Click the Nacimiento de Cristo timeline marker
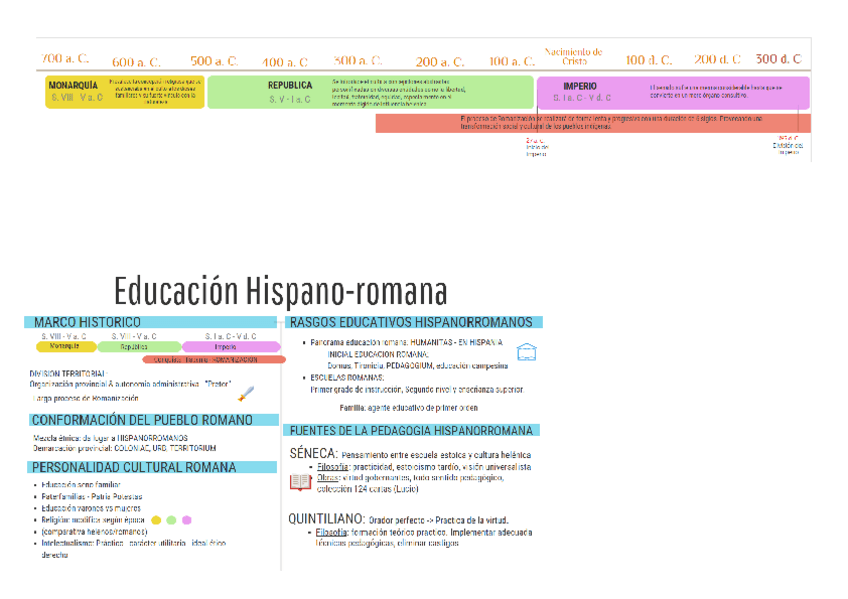 tap(573, 56)
